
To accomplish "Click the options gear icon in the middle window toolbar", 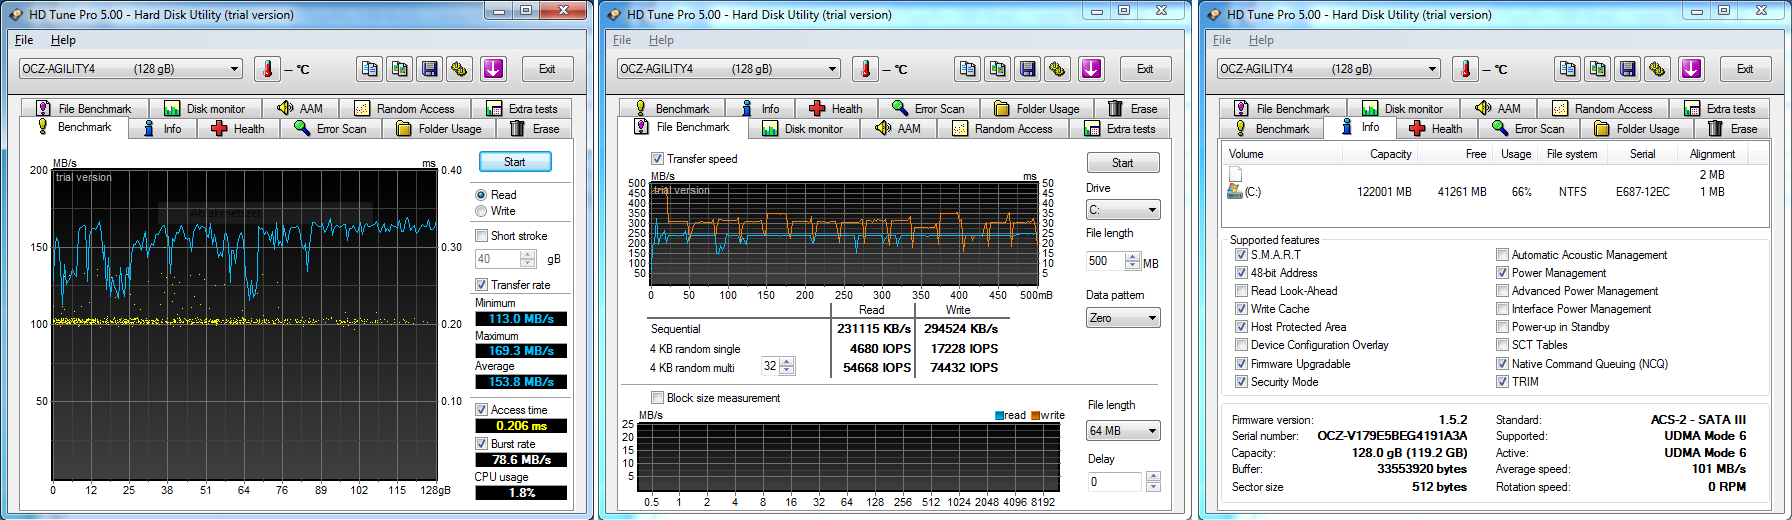I will 1057,69.
